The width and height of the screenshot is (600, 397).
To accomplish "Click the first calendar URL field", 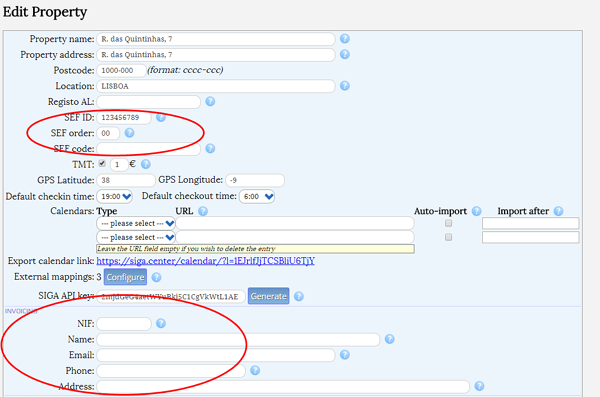I will [295, 223].
